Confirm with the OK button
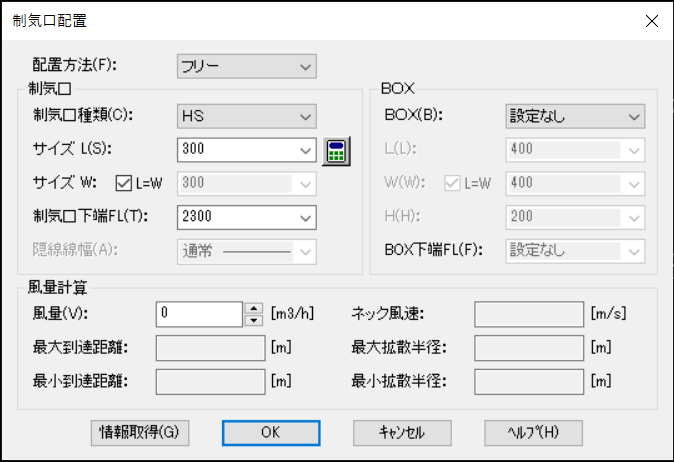674x462 pixels. 271,432
